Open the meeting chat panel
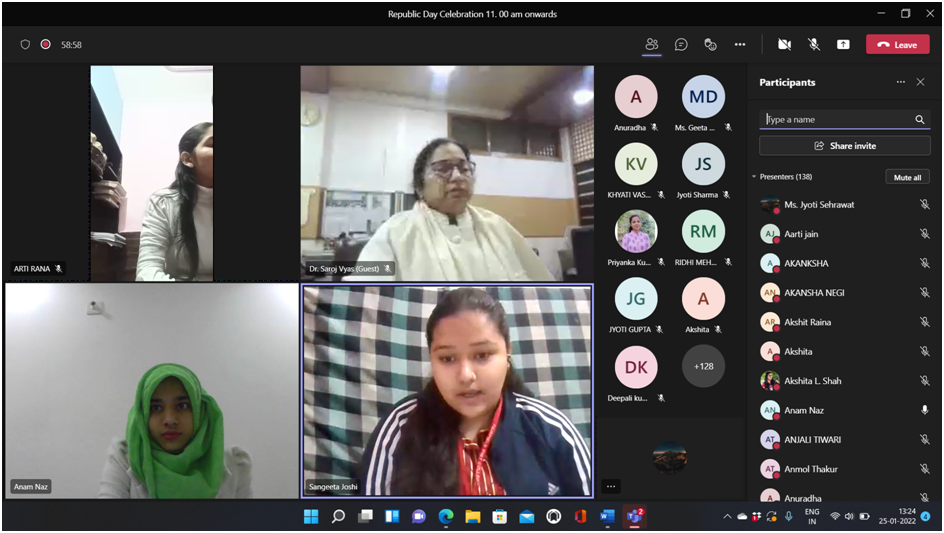This screenshot has height=533, width=944. click(681, 45)
